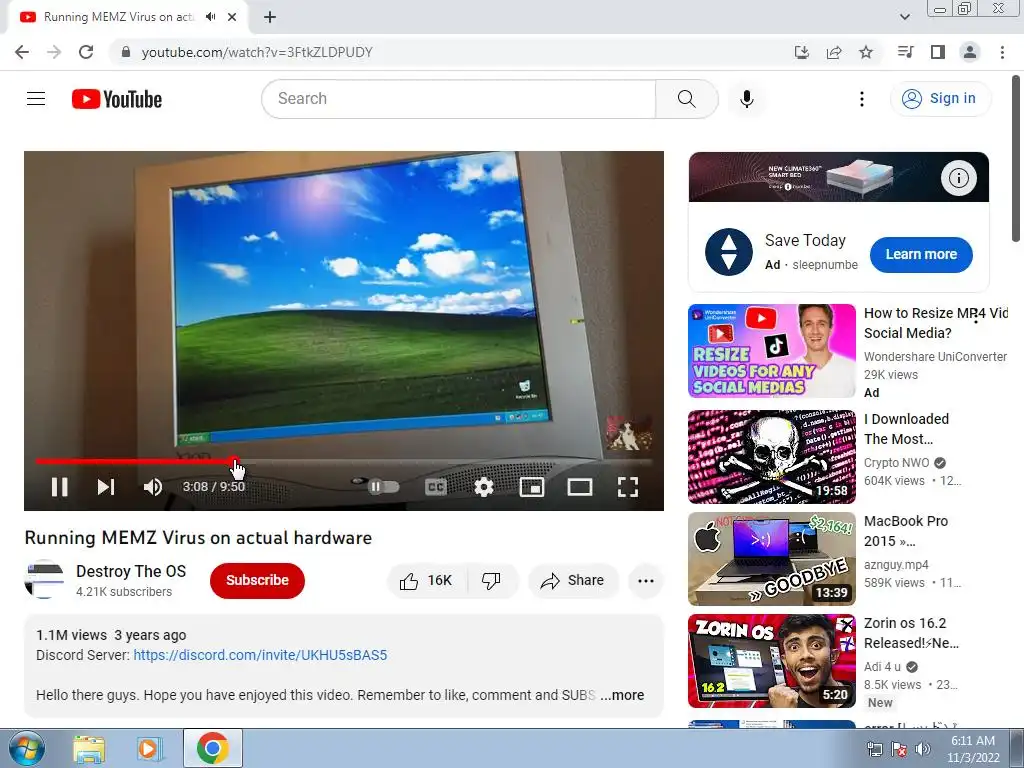Open 'Zorin os 16.2 Released' title

(912, 633)
